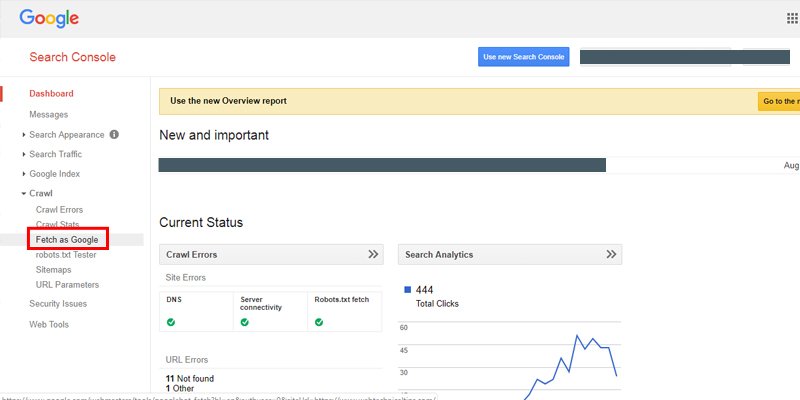This screenshot has width=800, height=400.
Task: Select Fetch as Google
Action: coord(67,240)
